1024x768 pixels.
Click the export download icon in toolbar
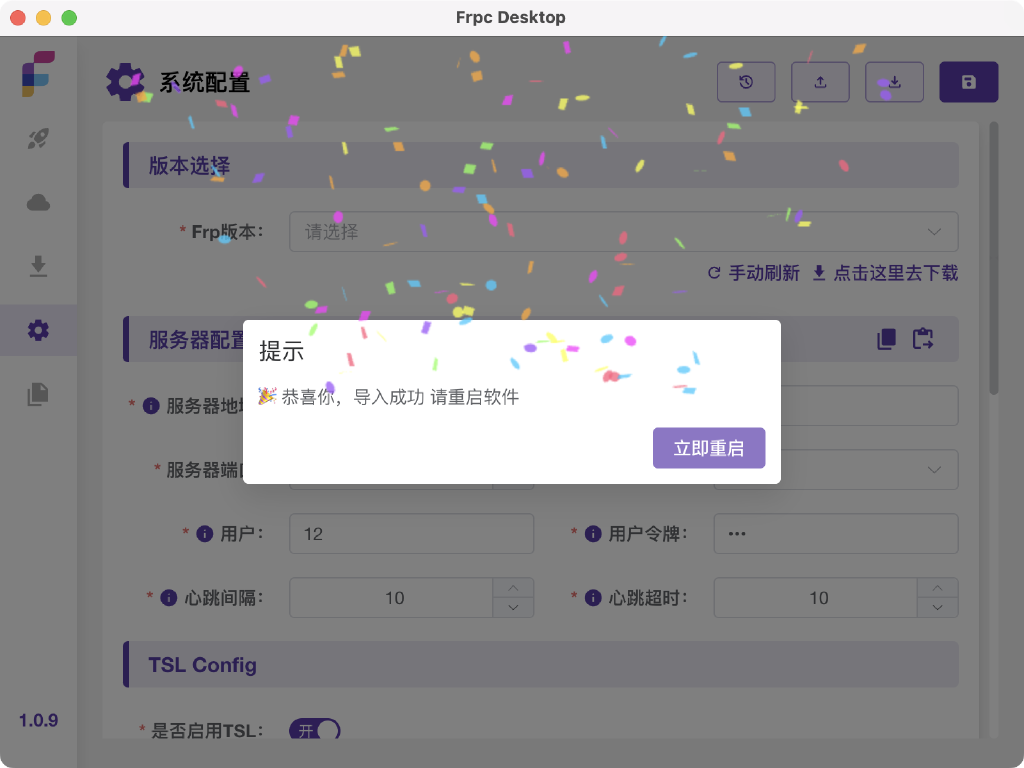[x=894, y=82]
